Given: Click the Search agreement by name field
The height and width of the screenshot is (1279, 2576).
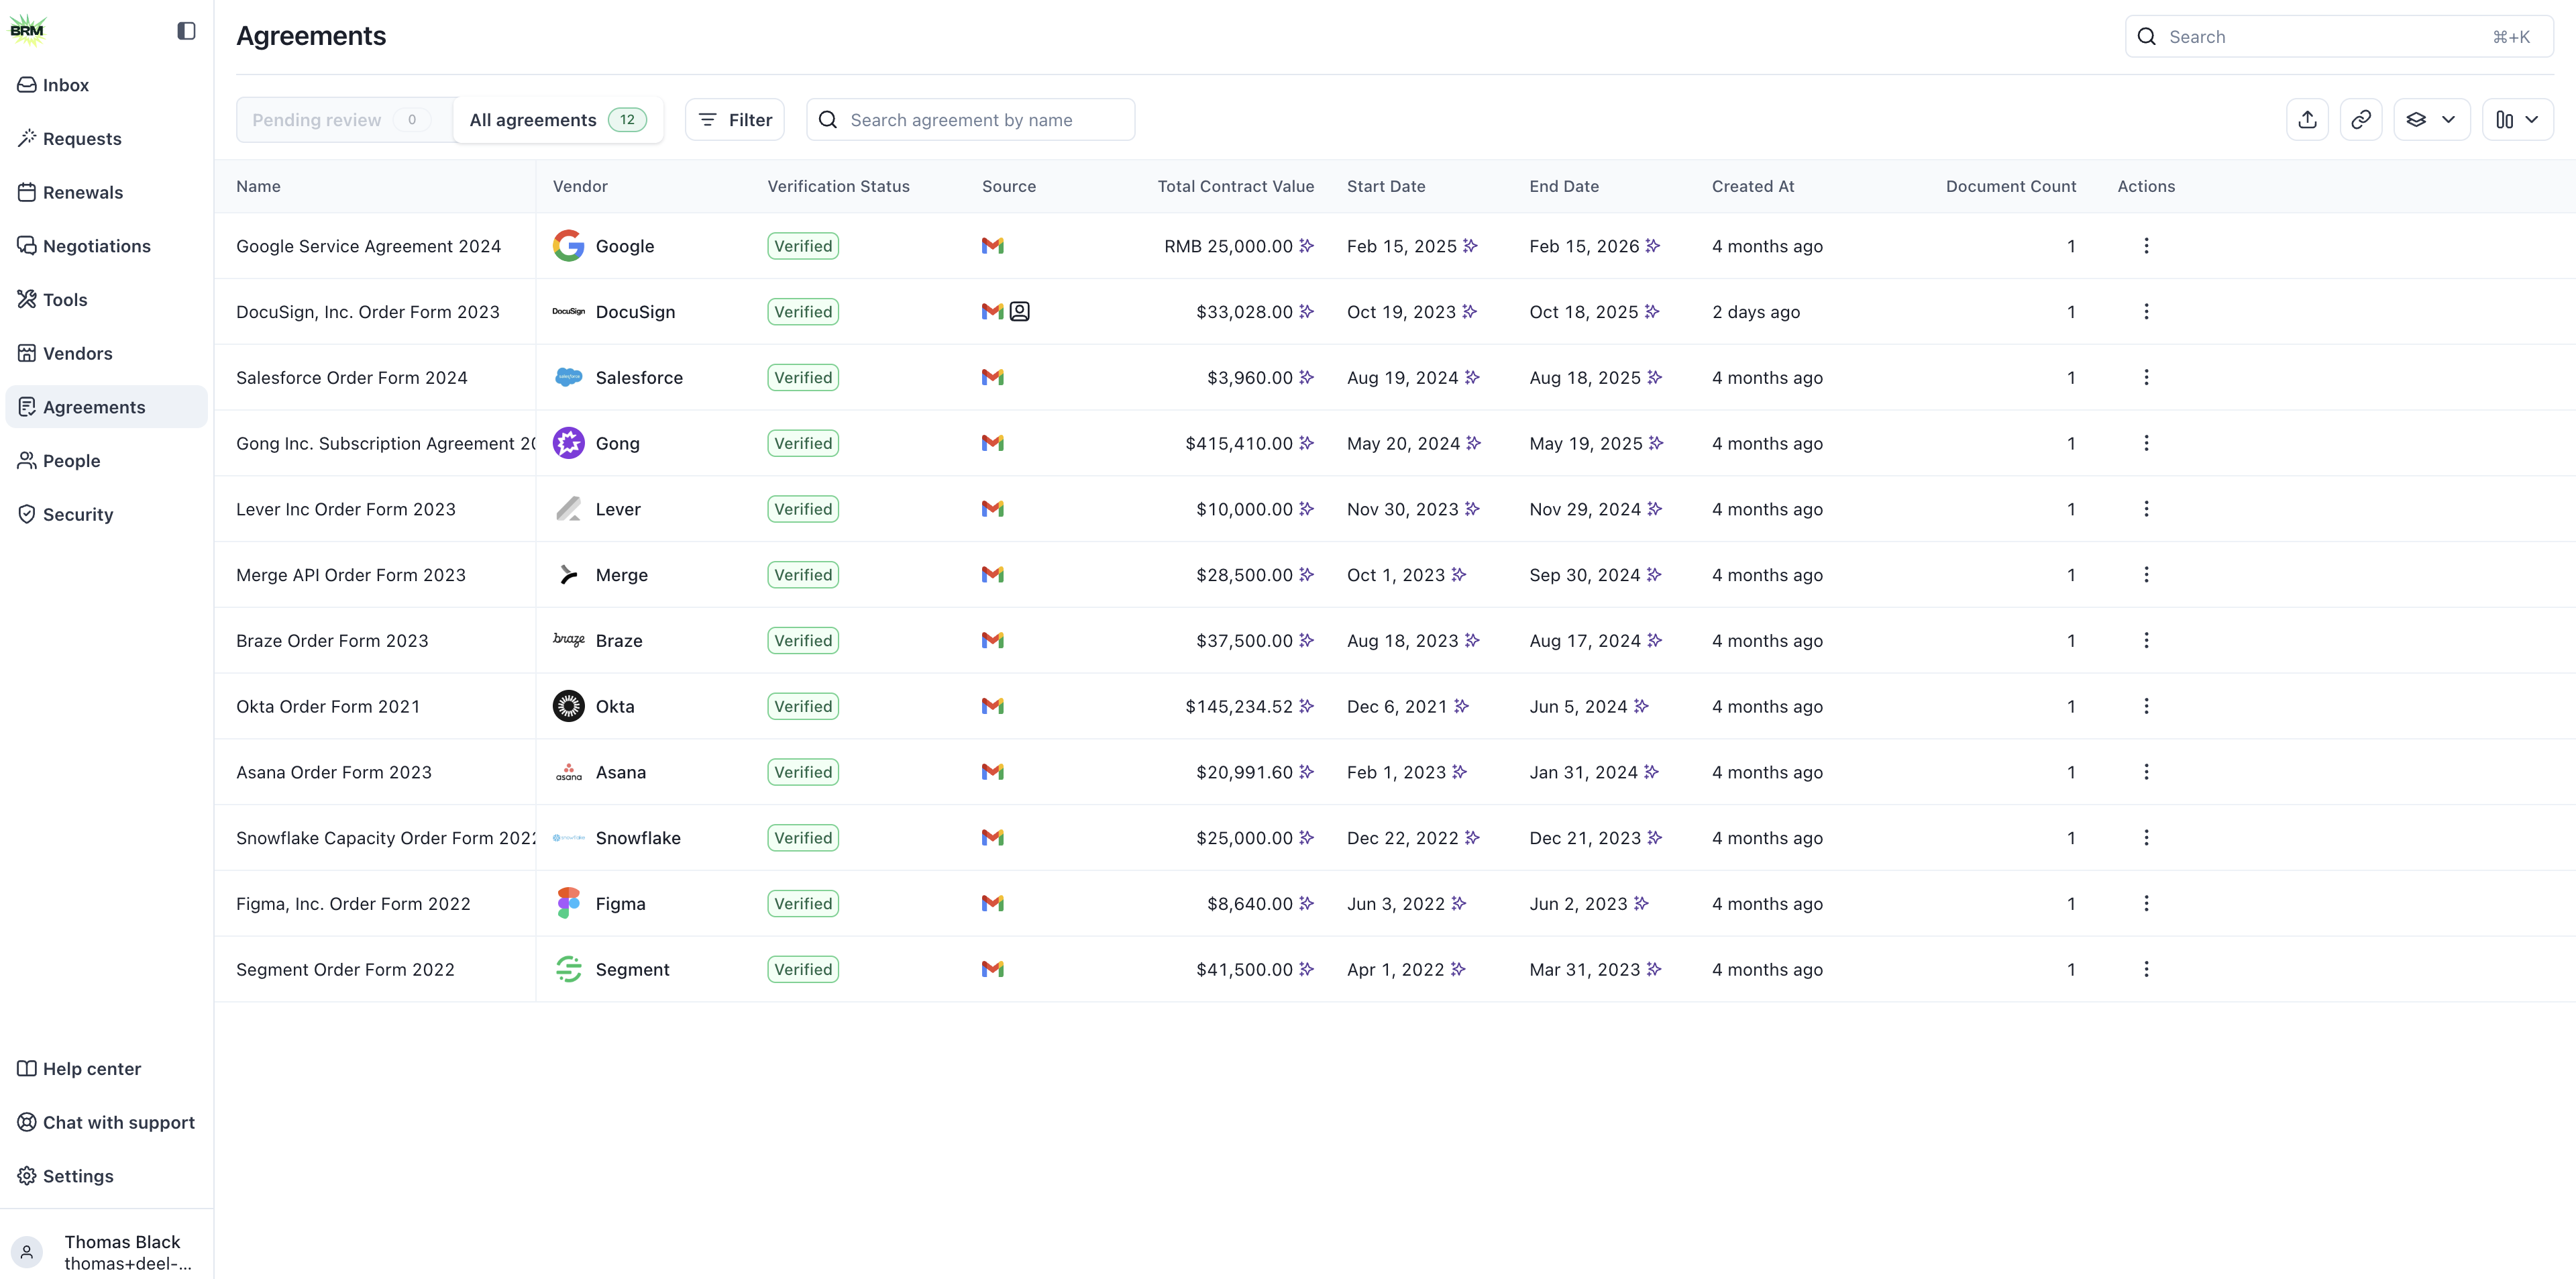Looking at the screenshot, I should click(x=970, y=120).
